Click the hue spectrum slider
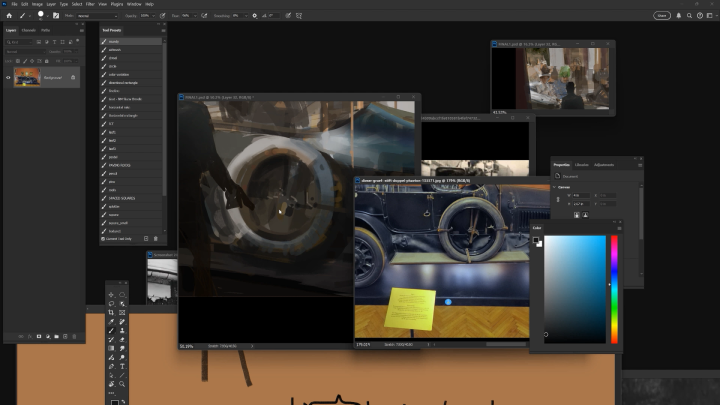This screenshot has height=405, width=720. [x=614, y=289]
